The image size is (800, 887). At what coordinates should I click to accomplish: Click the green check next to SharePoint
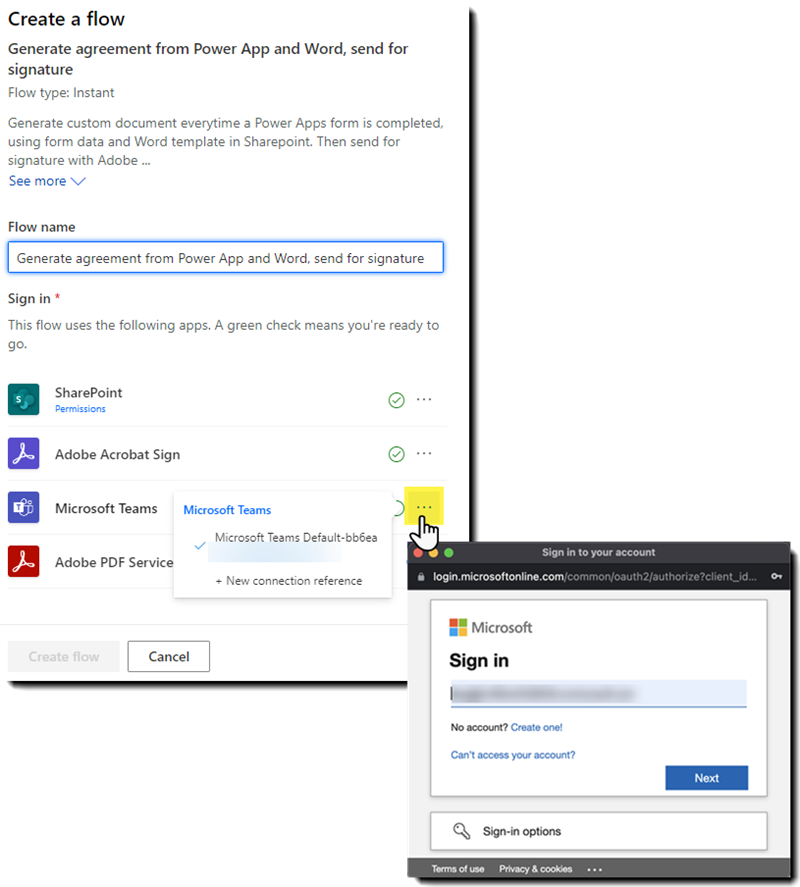tap(396, 400)
